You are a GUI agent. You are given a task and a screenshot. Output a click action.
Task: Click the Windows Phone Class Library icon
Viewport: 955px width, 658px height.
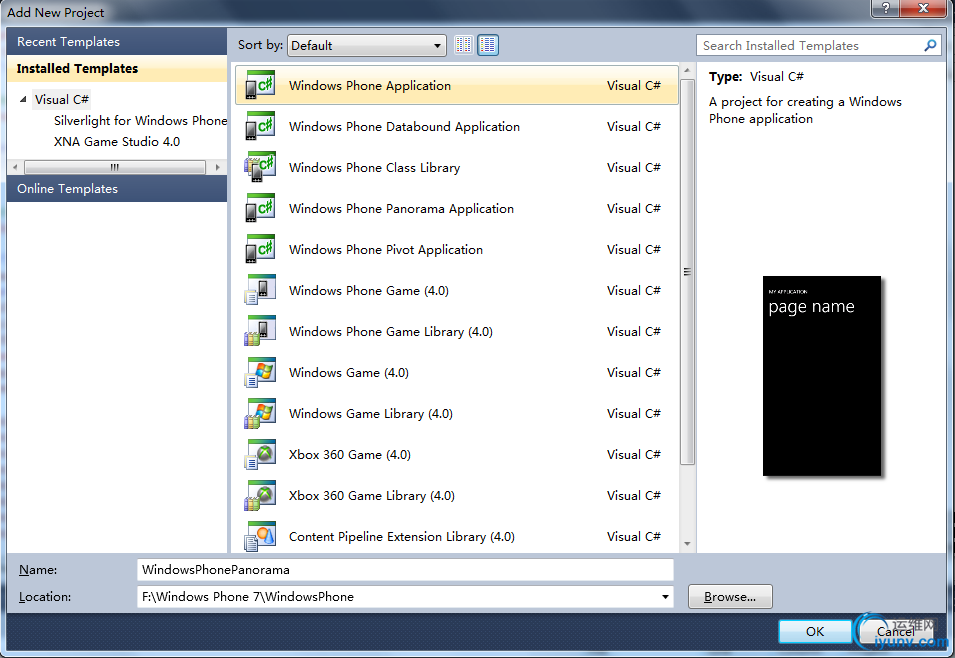click(x=260, y=167)
